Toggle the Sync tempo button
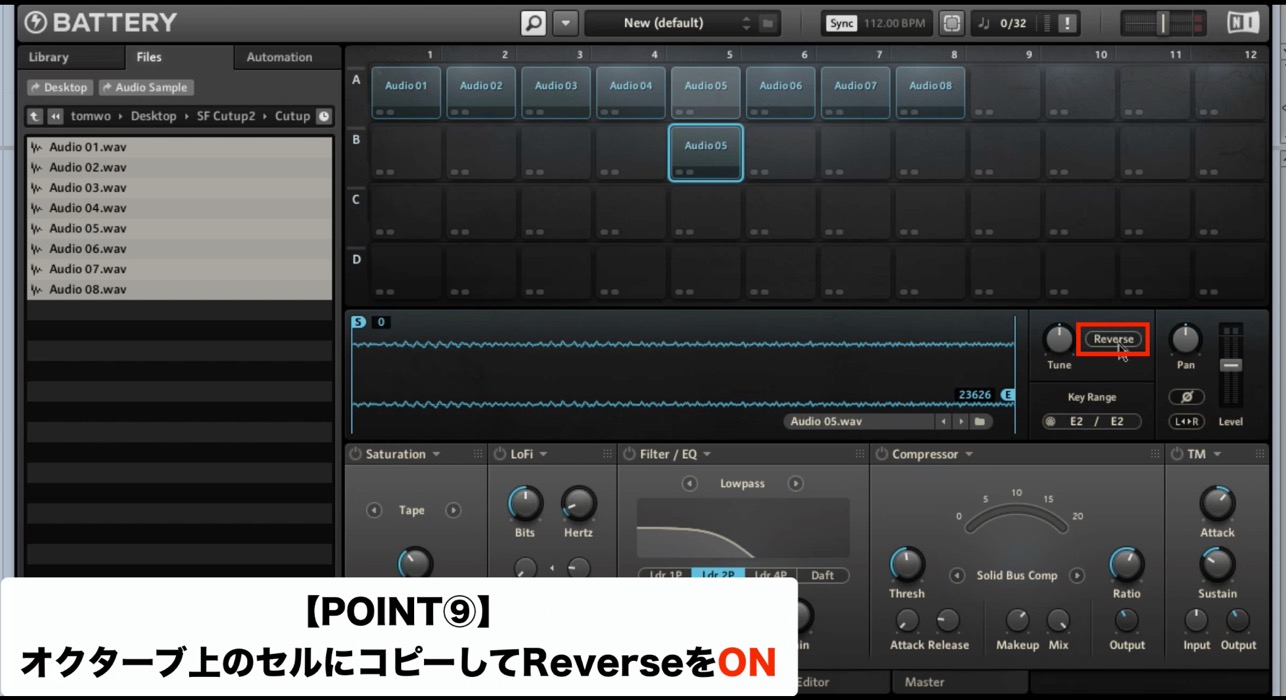This screenshot has width=1286, height=700. [x=842, y=22]
